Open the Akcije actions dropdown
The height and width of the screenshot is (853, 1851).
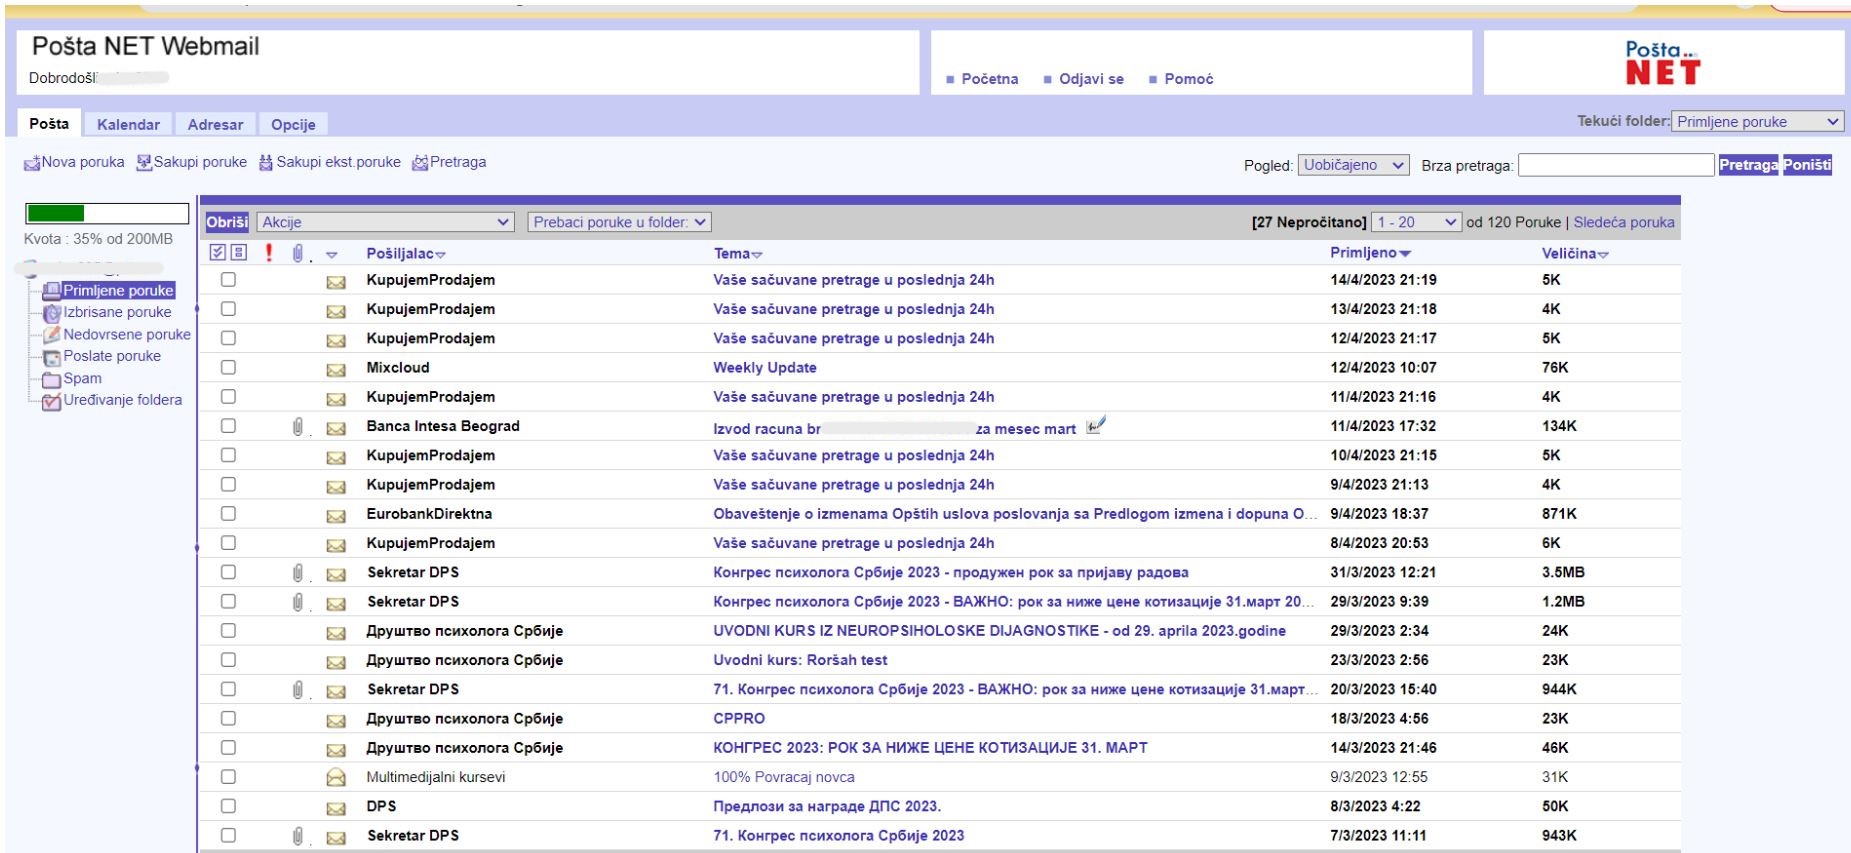click(x=385, y=222)
